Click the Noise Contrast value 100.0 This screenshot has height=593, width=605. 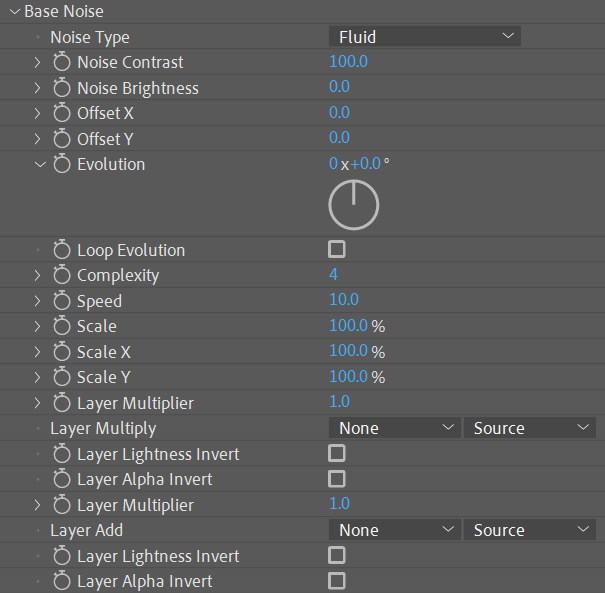point(348,62)
